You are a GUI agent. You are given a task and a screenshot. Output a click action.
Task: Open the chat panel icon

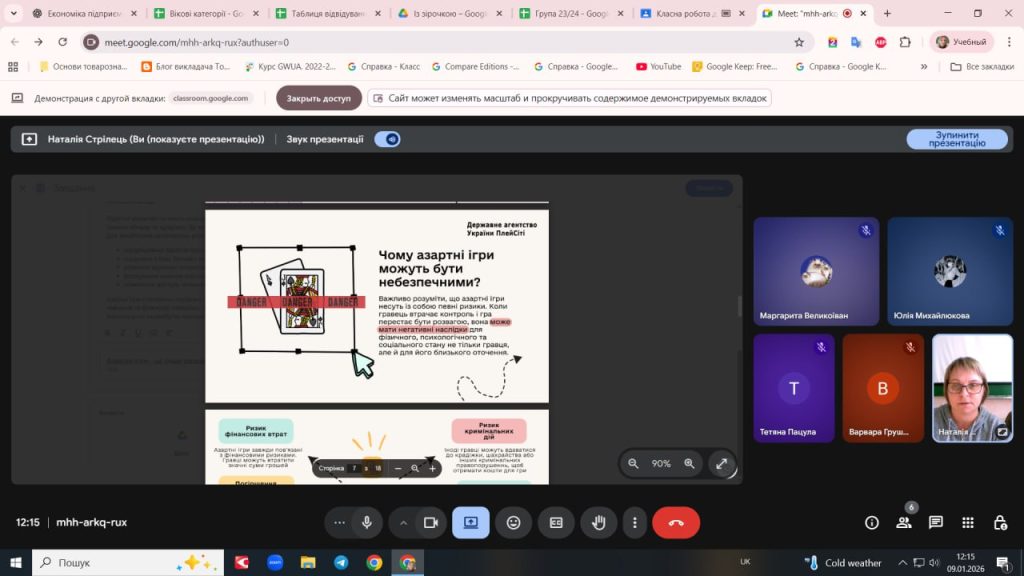pyautogui.click(x=936, y=522)
